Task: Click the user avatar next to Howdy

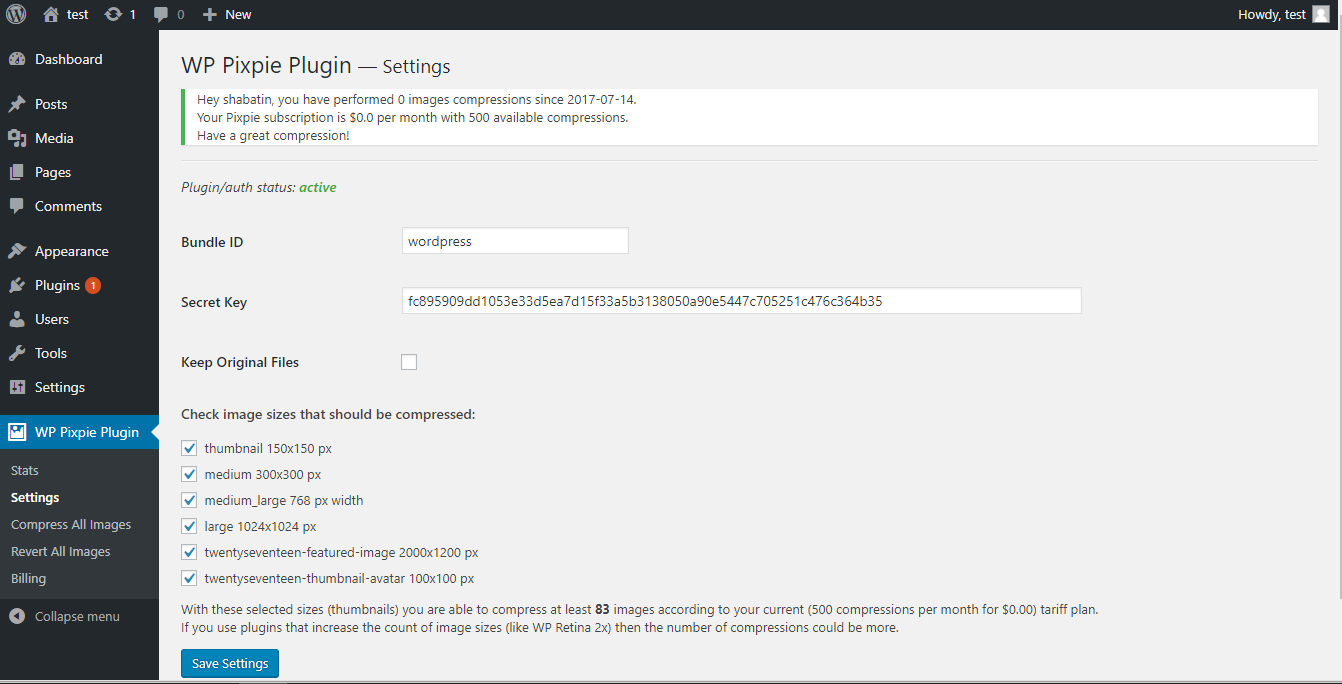Action: point(1321,14)
